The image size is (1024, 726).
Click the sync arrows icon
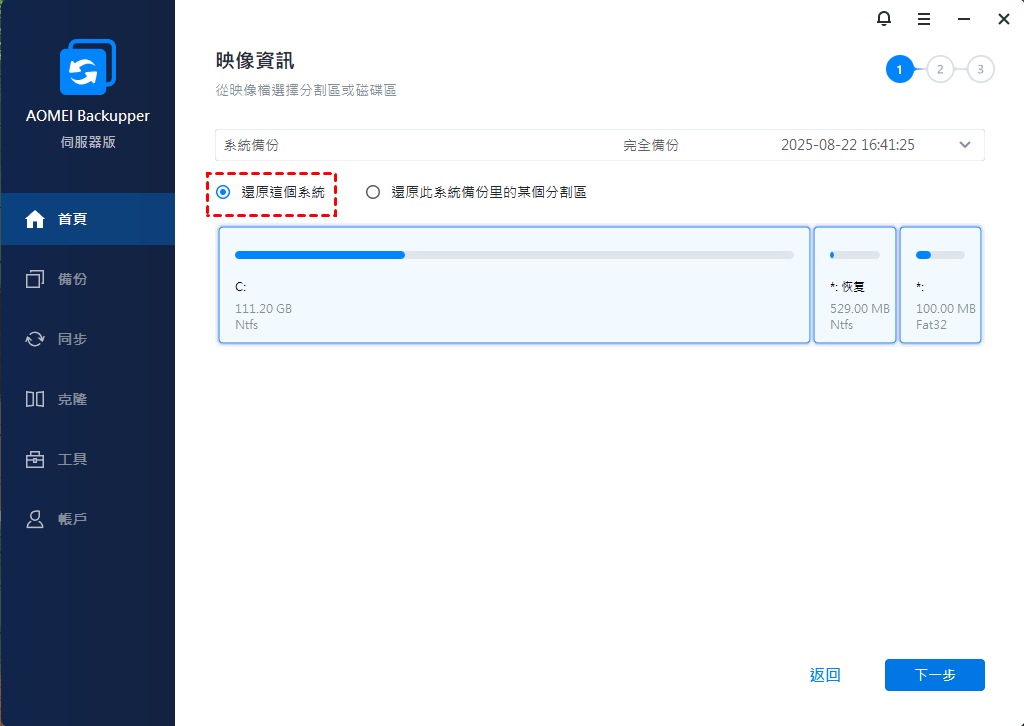point(35,339)
